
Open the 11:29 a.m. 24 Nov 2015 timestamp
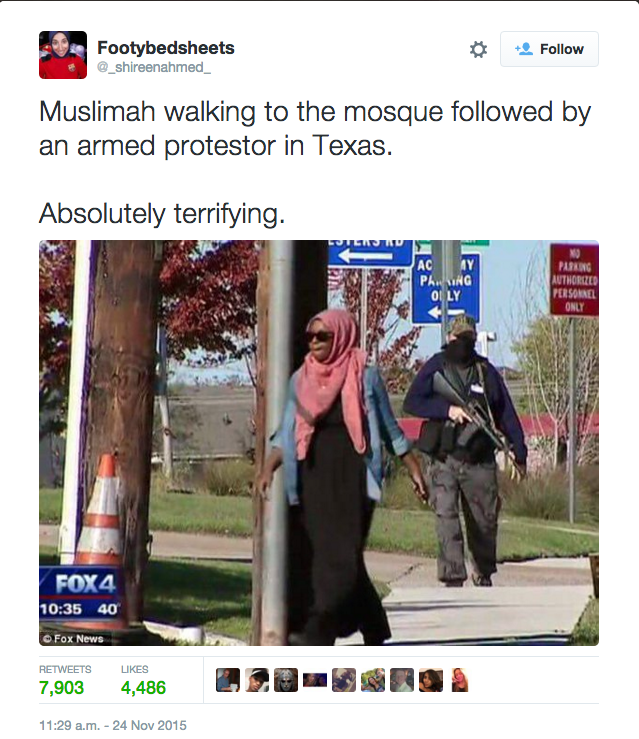[x=113, y=725]
